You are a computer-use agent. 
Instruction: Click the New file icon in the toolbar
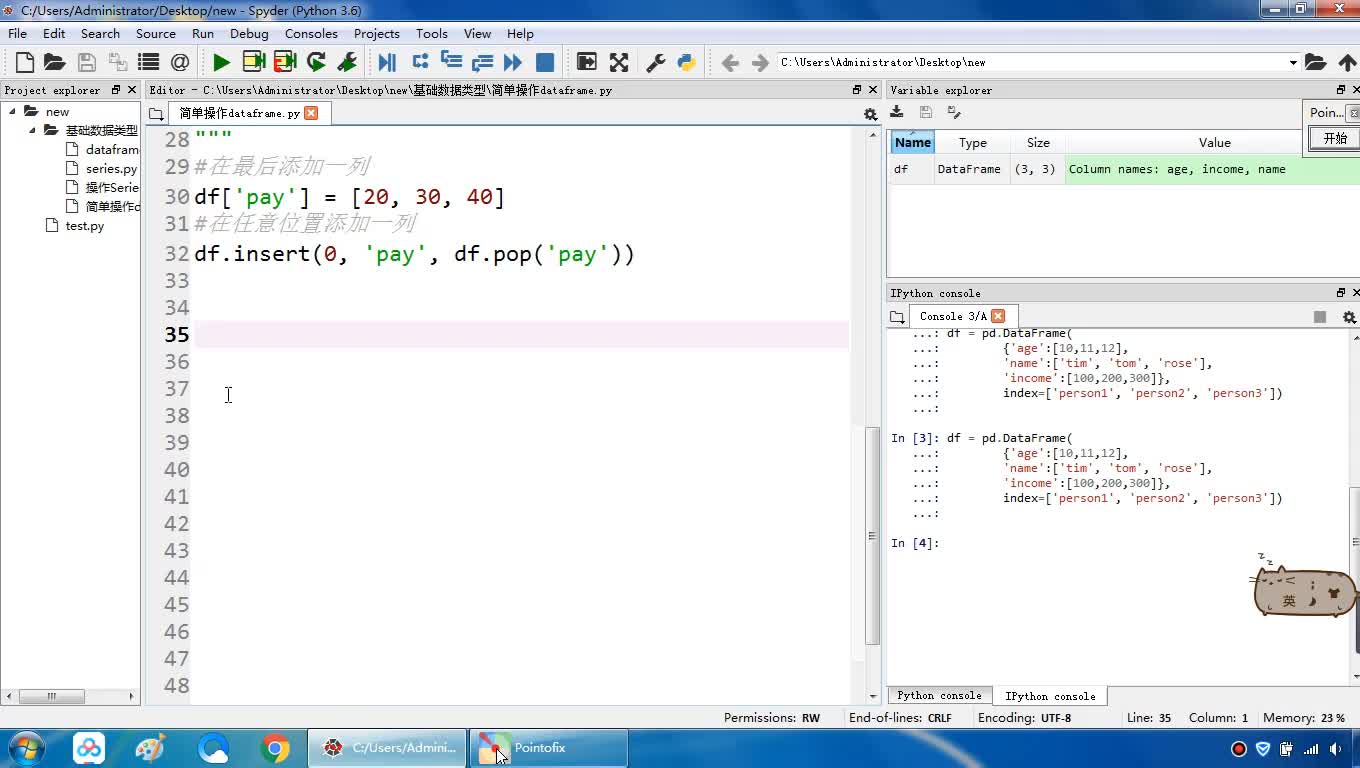tap(25, 62)
